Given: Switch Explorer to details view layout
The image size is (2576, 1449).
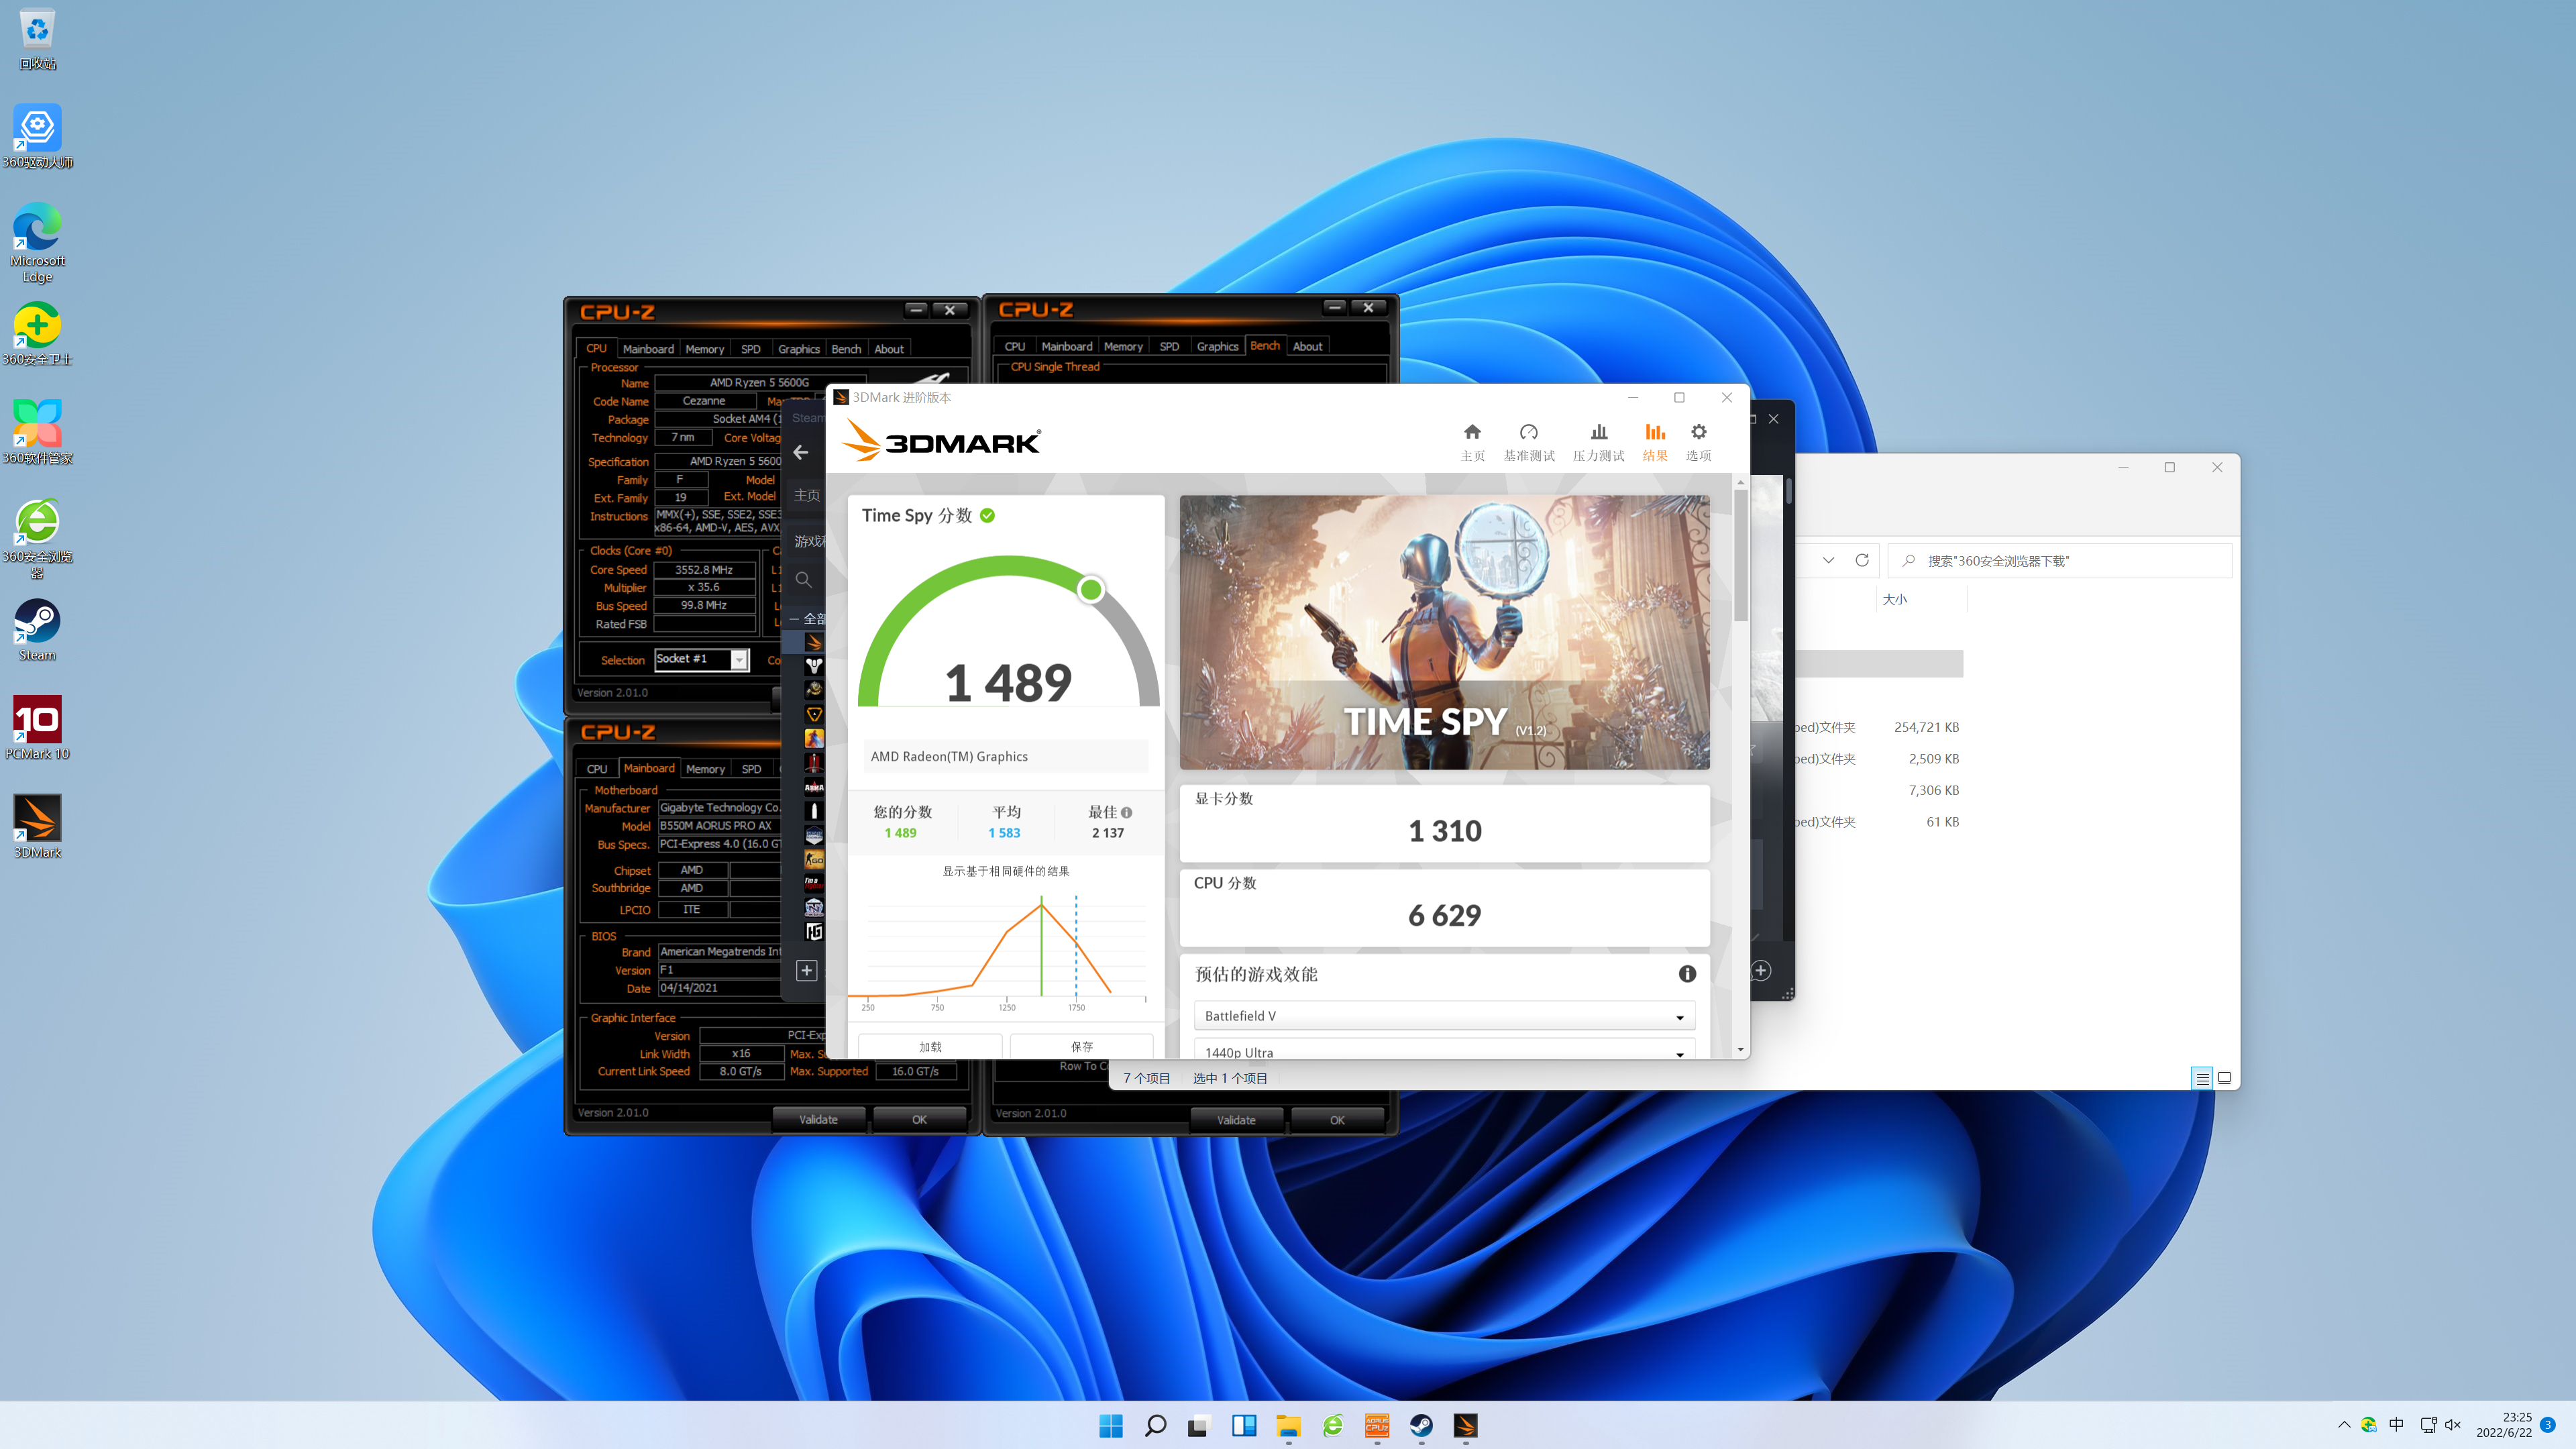Looking at the screenshot, I should pos(2202,1078).
